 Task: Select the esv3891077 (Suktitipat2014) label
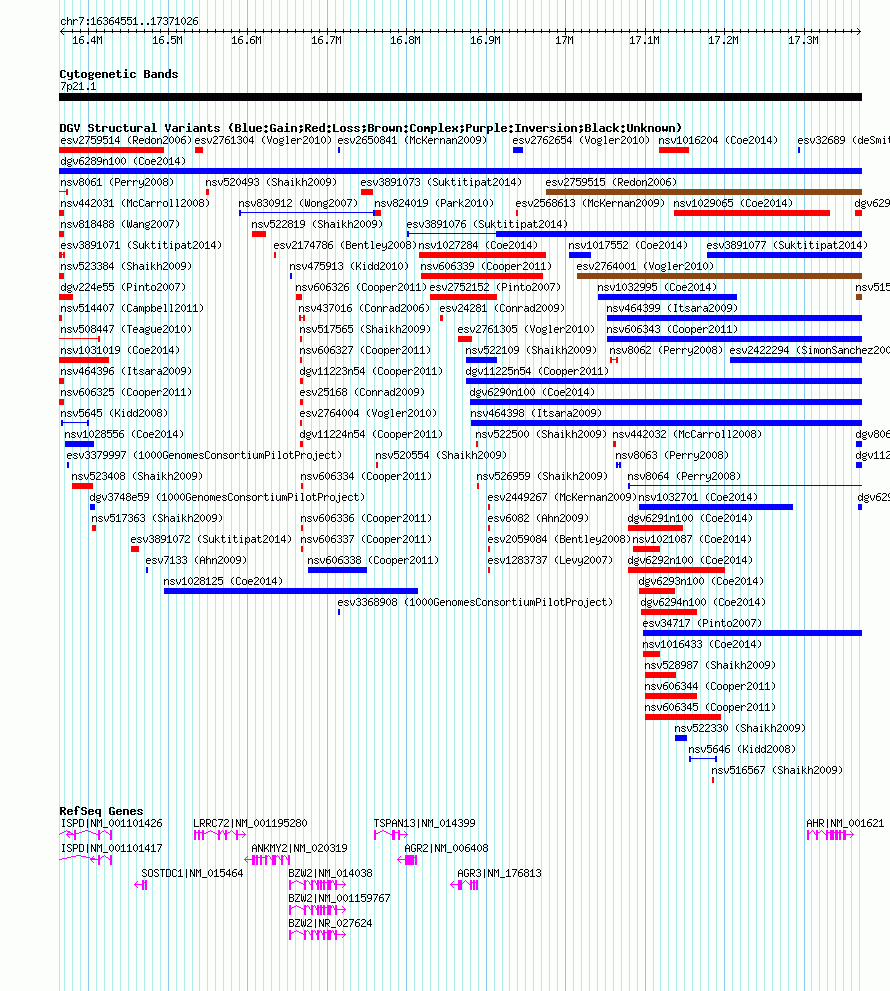[787, 245]
